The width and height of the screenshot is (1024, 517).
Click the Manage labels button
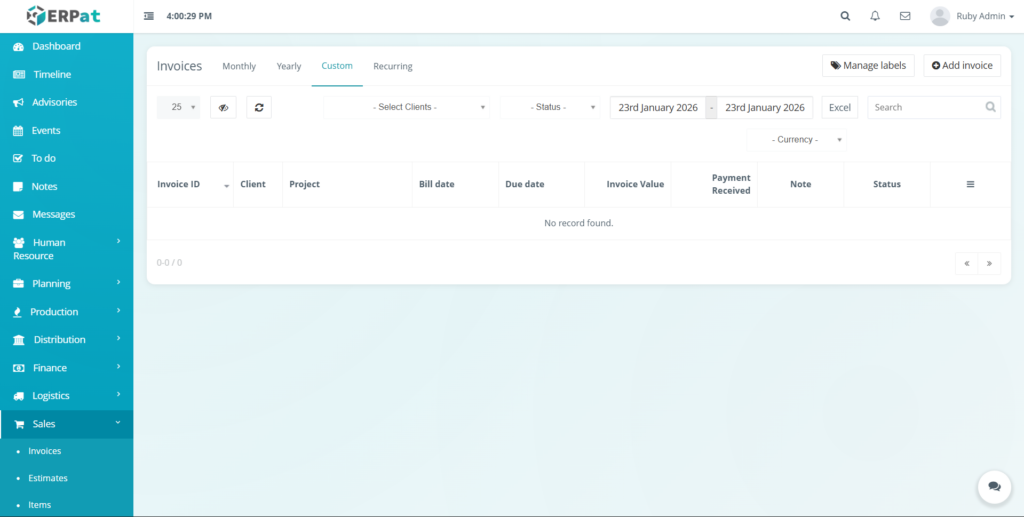tap(868, 66)
